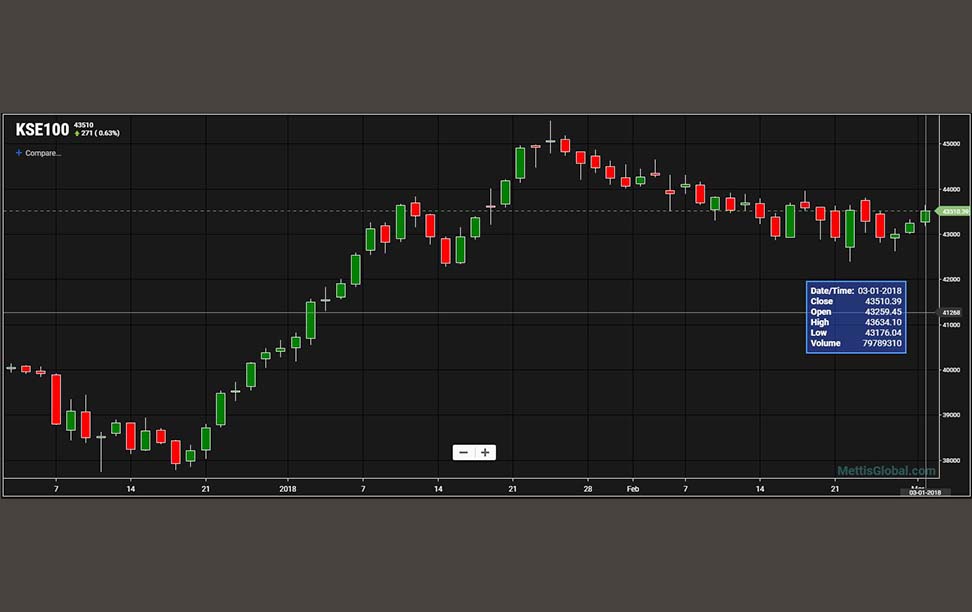Viewport: 972px width, 612px height.
Task: Select the Open value 43259.45 in tooltip
Action: pos(883,312)
